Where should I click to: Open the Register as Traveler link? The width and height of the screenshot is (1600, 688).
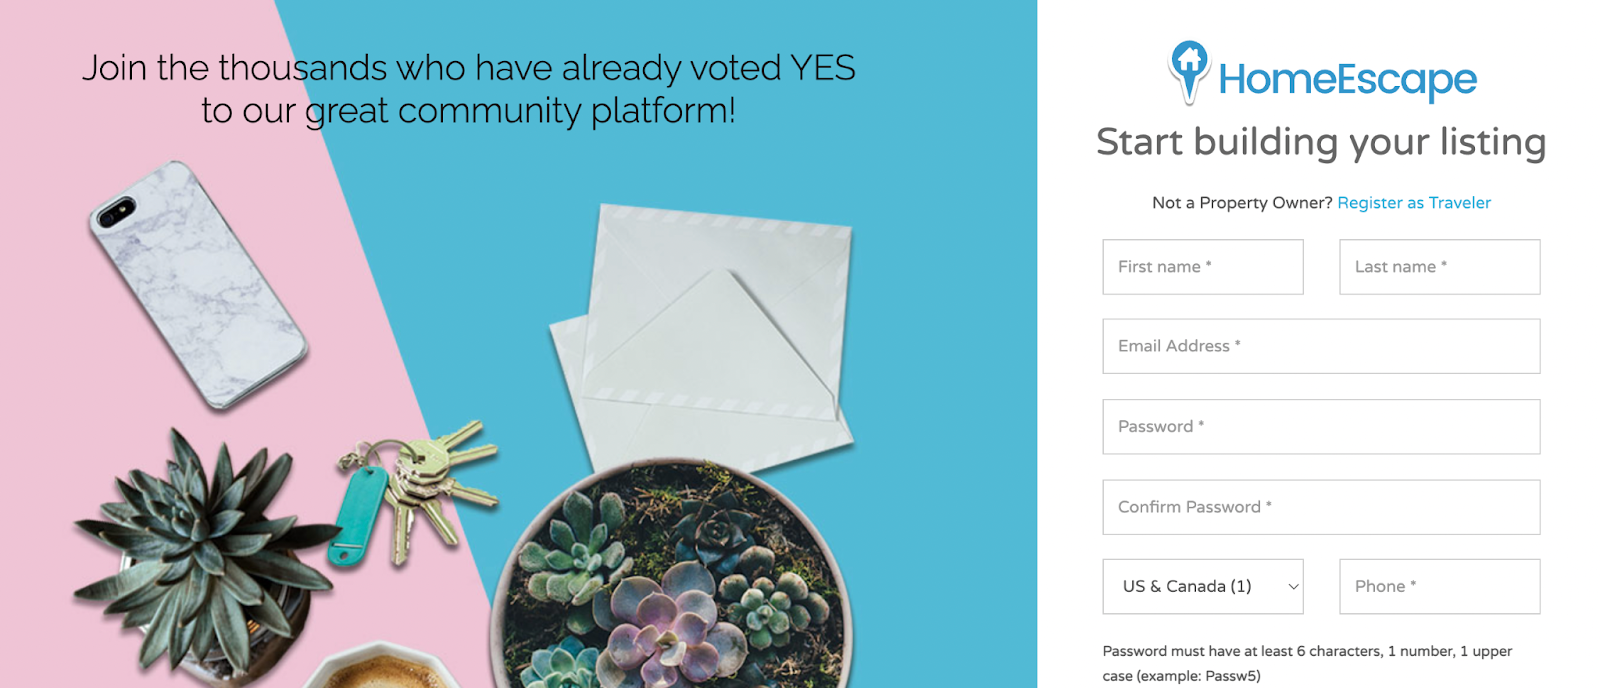(x=1413, y=203)
